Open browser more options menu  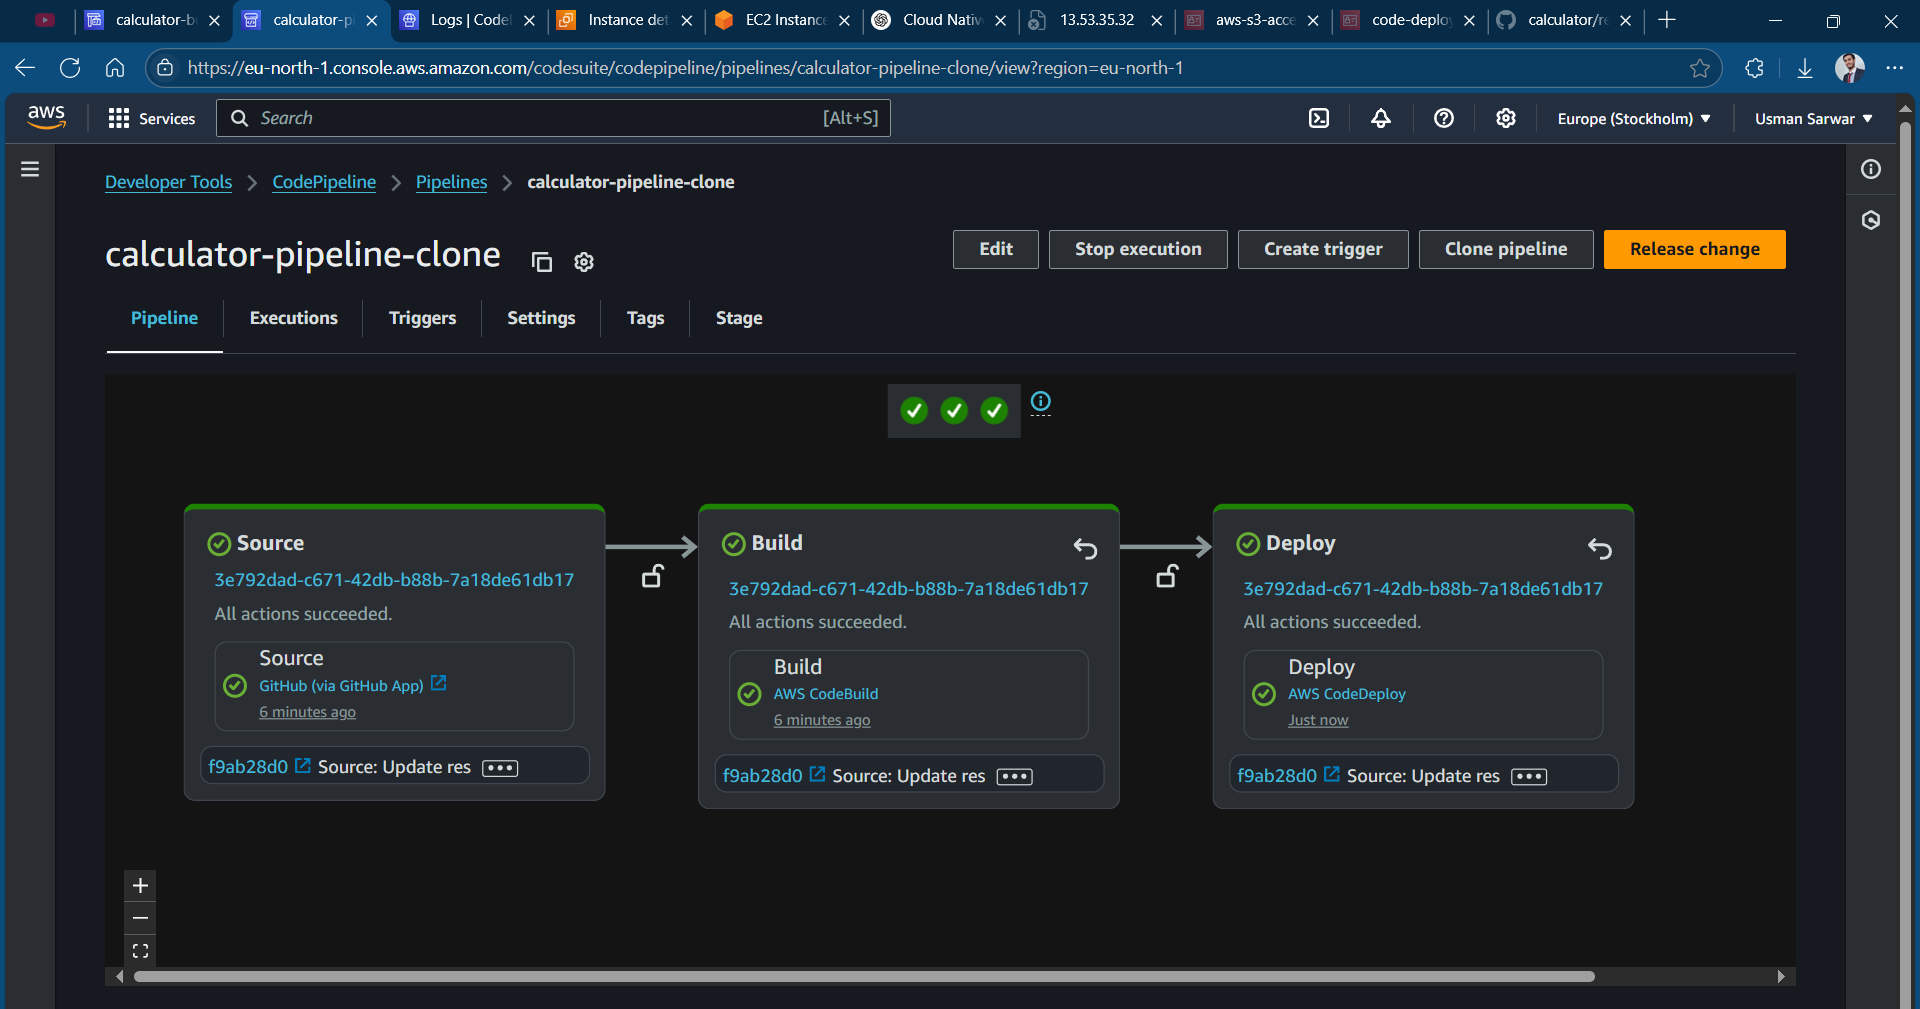point(1894,68)
